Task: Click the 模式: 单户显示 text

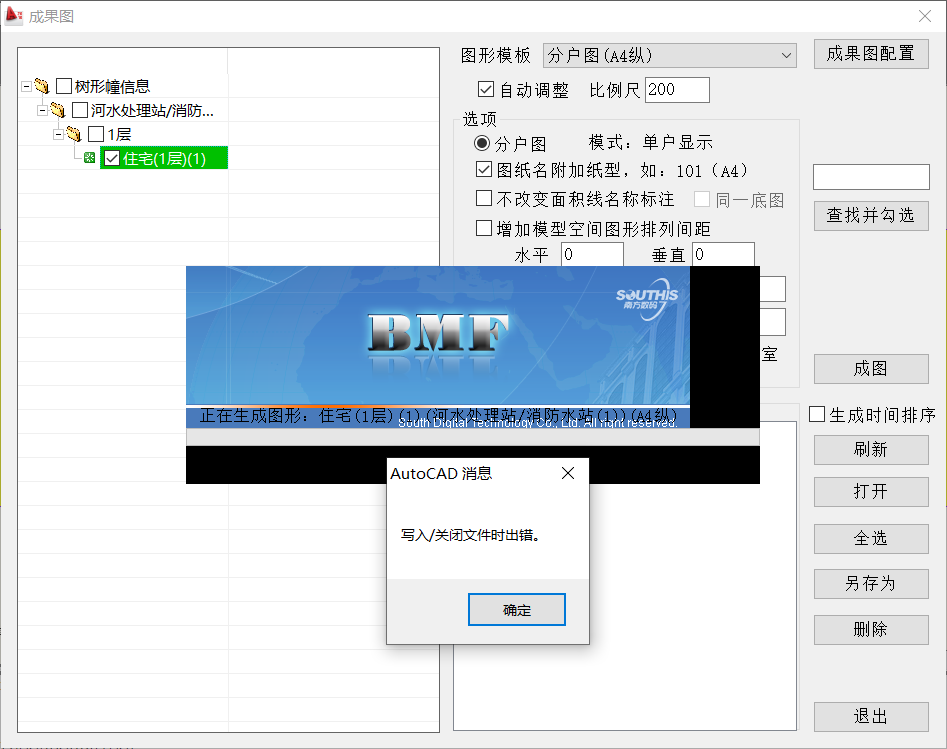Action: (x=650, y=143)
